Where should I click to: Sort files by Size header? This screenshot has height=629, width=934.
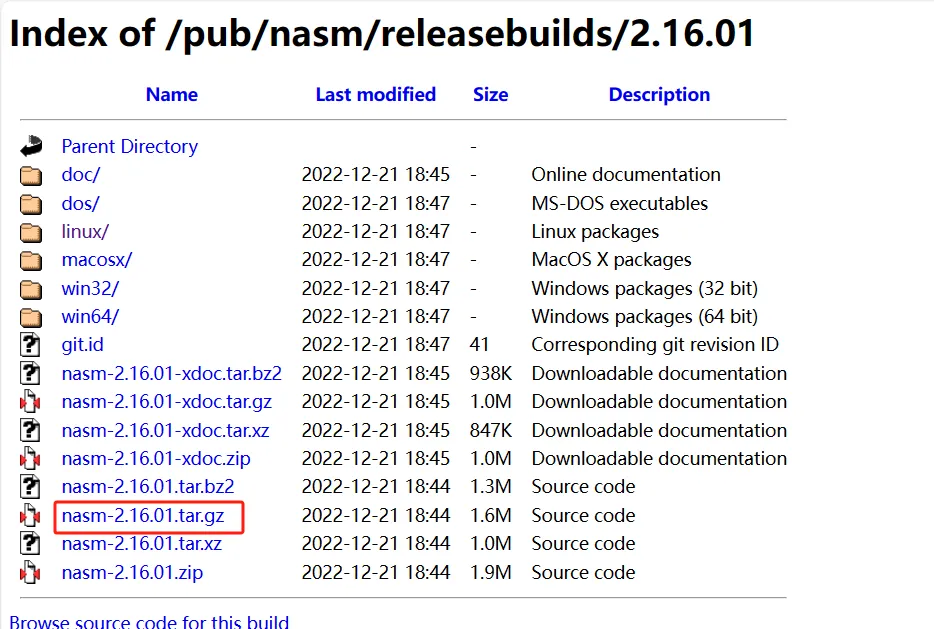tap(490, 95)
